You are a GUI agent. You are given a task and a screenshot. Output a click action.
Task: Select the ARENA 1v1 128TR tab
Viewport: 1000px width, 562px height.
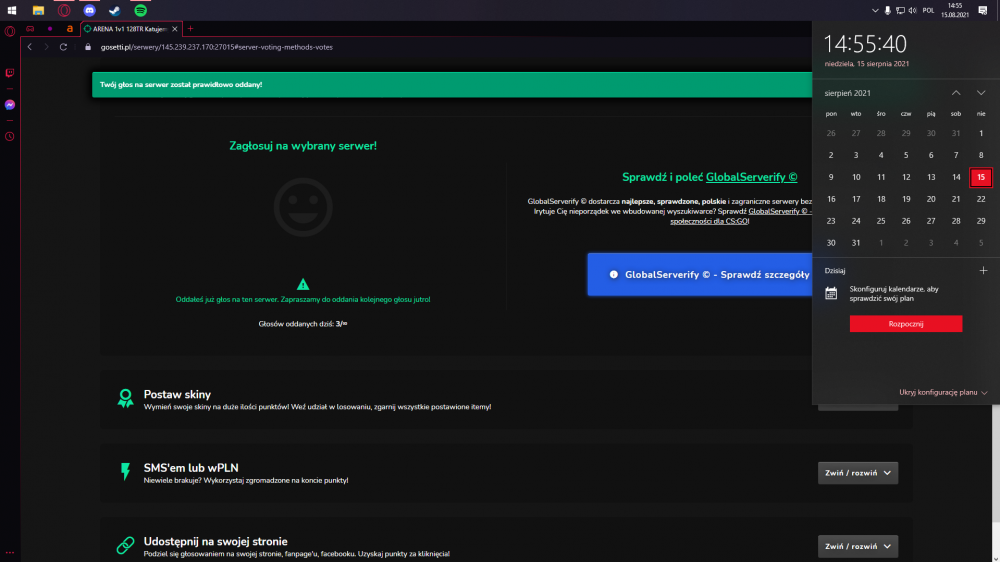click(131, 29)
